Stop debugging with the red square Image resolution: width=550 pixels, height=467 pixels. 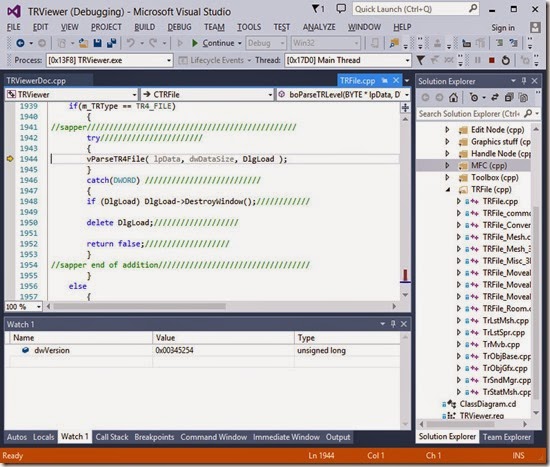[x=492, y=61]
